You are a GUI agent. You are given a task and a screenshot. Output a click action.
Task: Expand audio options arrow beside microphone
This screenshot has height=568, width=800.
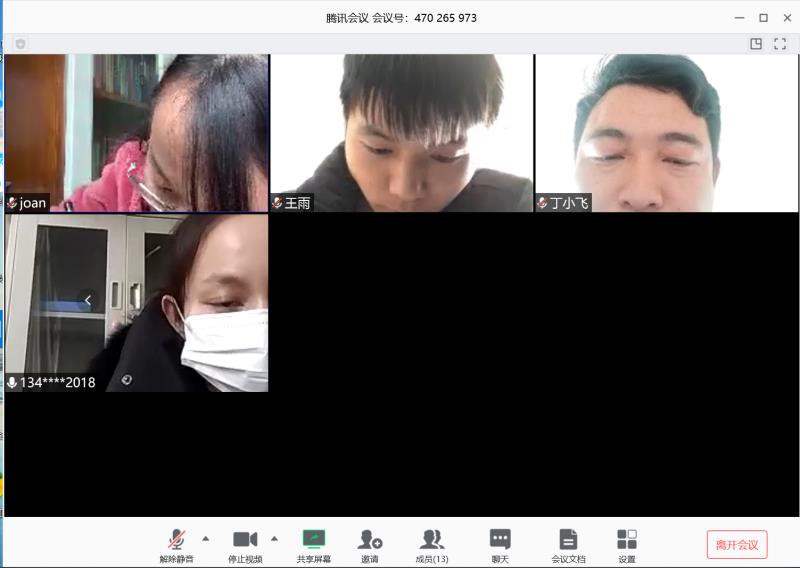[x=206, y=538]
